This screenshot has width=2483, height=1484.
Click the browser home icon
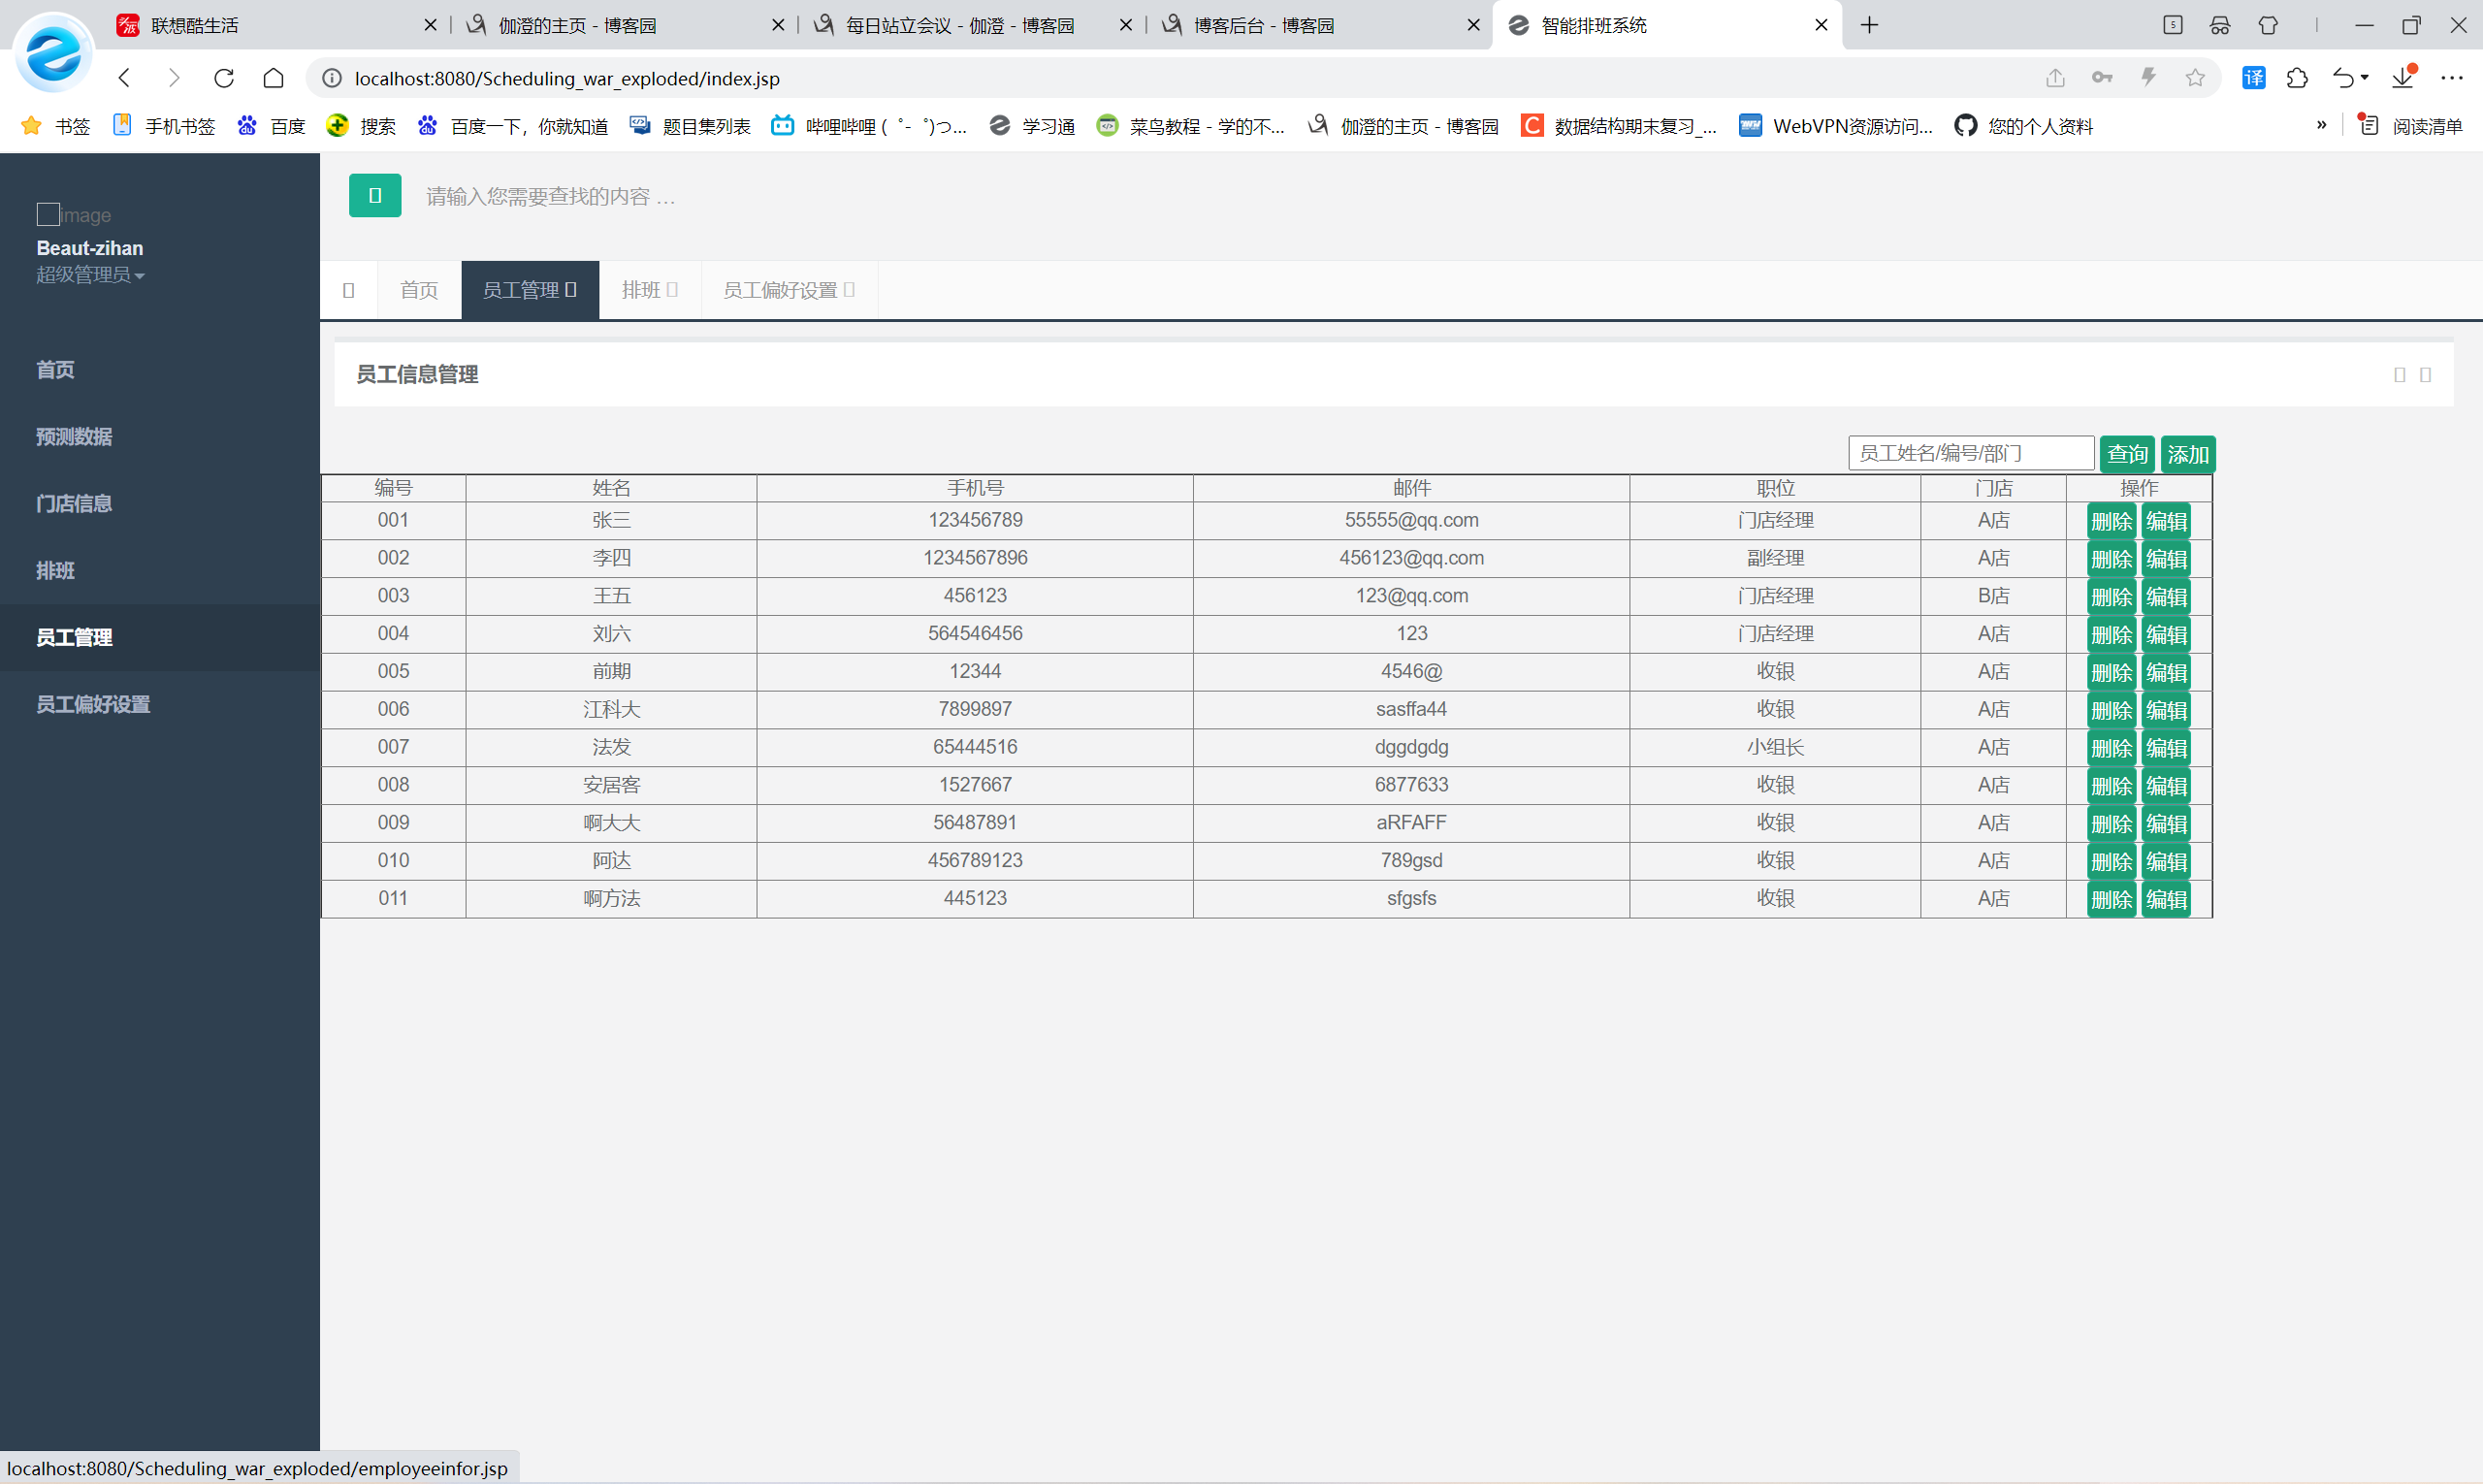pyautogui.click(x=273, y=78)
